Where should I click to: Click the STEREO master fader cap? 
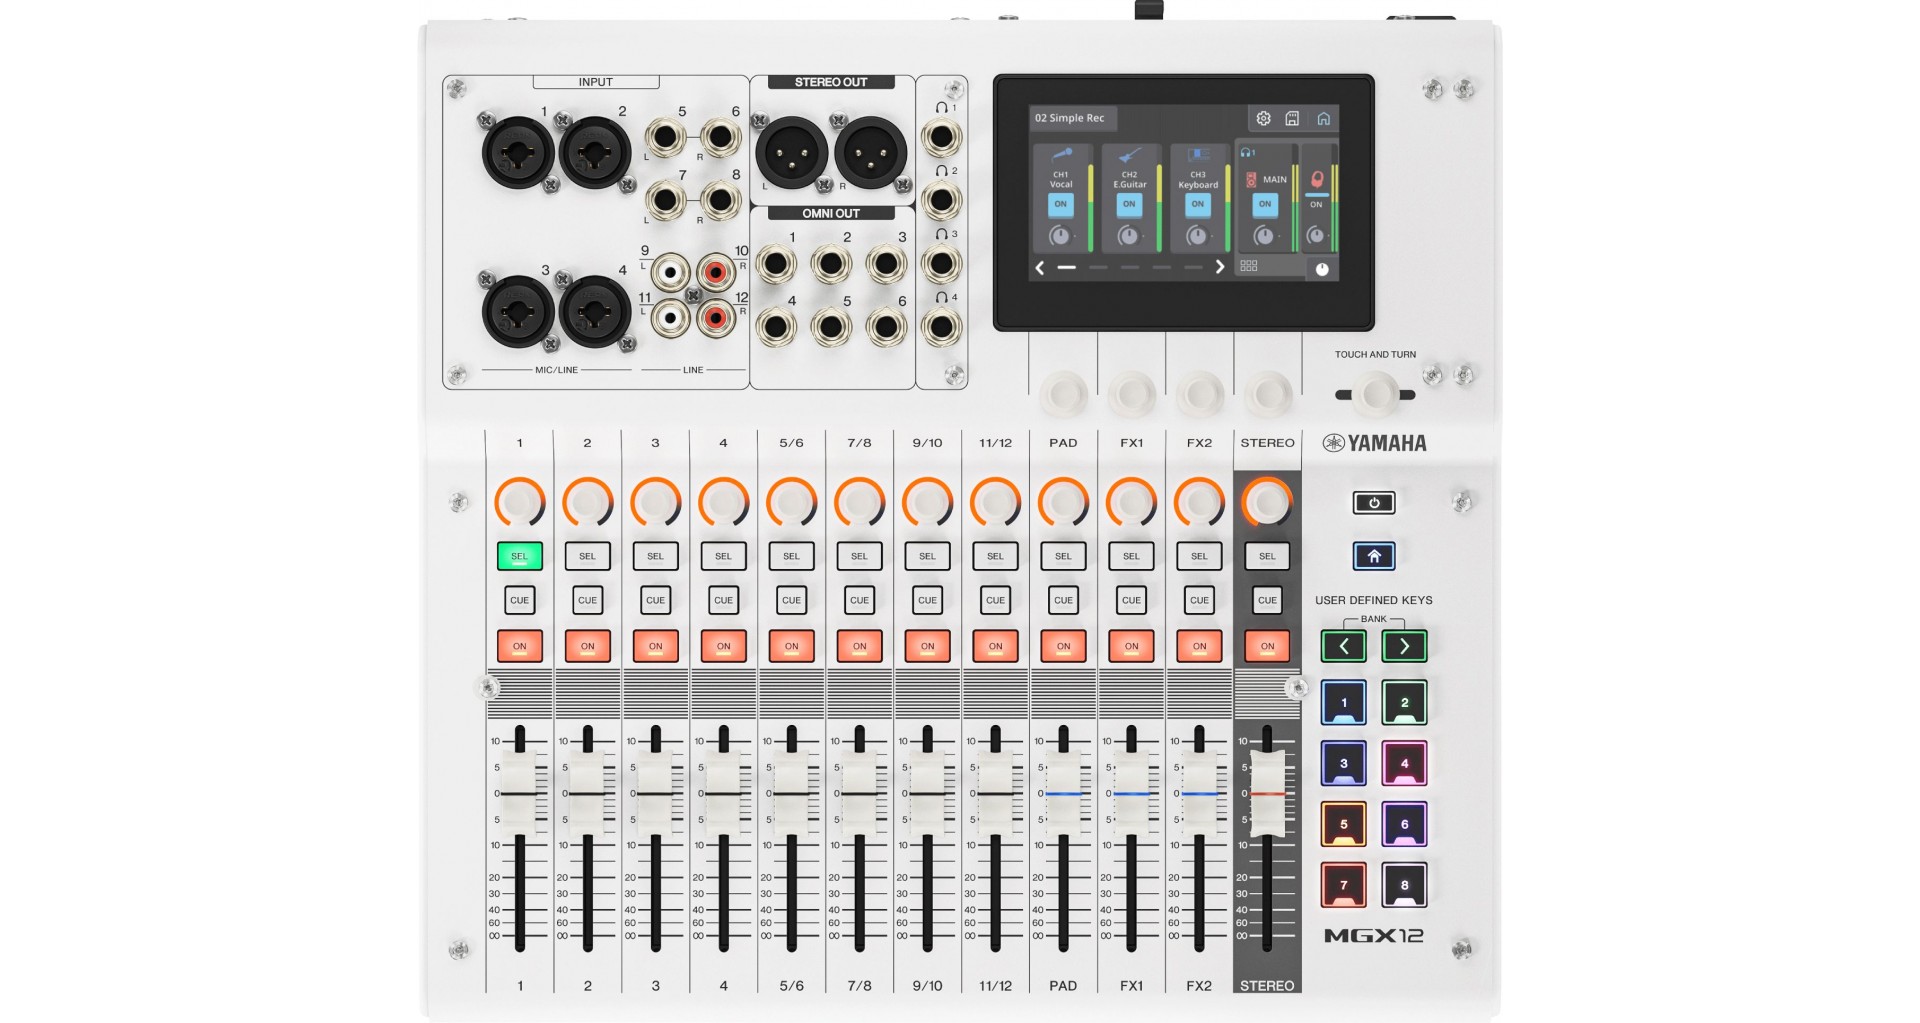tap(1267, 793)
